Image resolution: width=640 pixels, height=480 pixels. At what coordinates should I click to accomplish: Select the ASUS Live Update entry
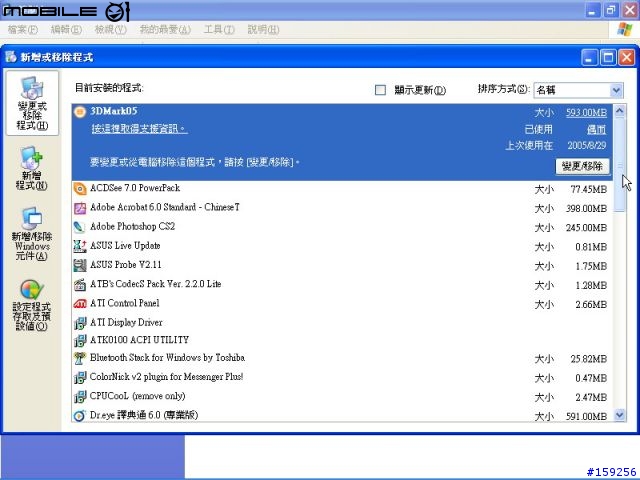(x=342, y=246)
